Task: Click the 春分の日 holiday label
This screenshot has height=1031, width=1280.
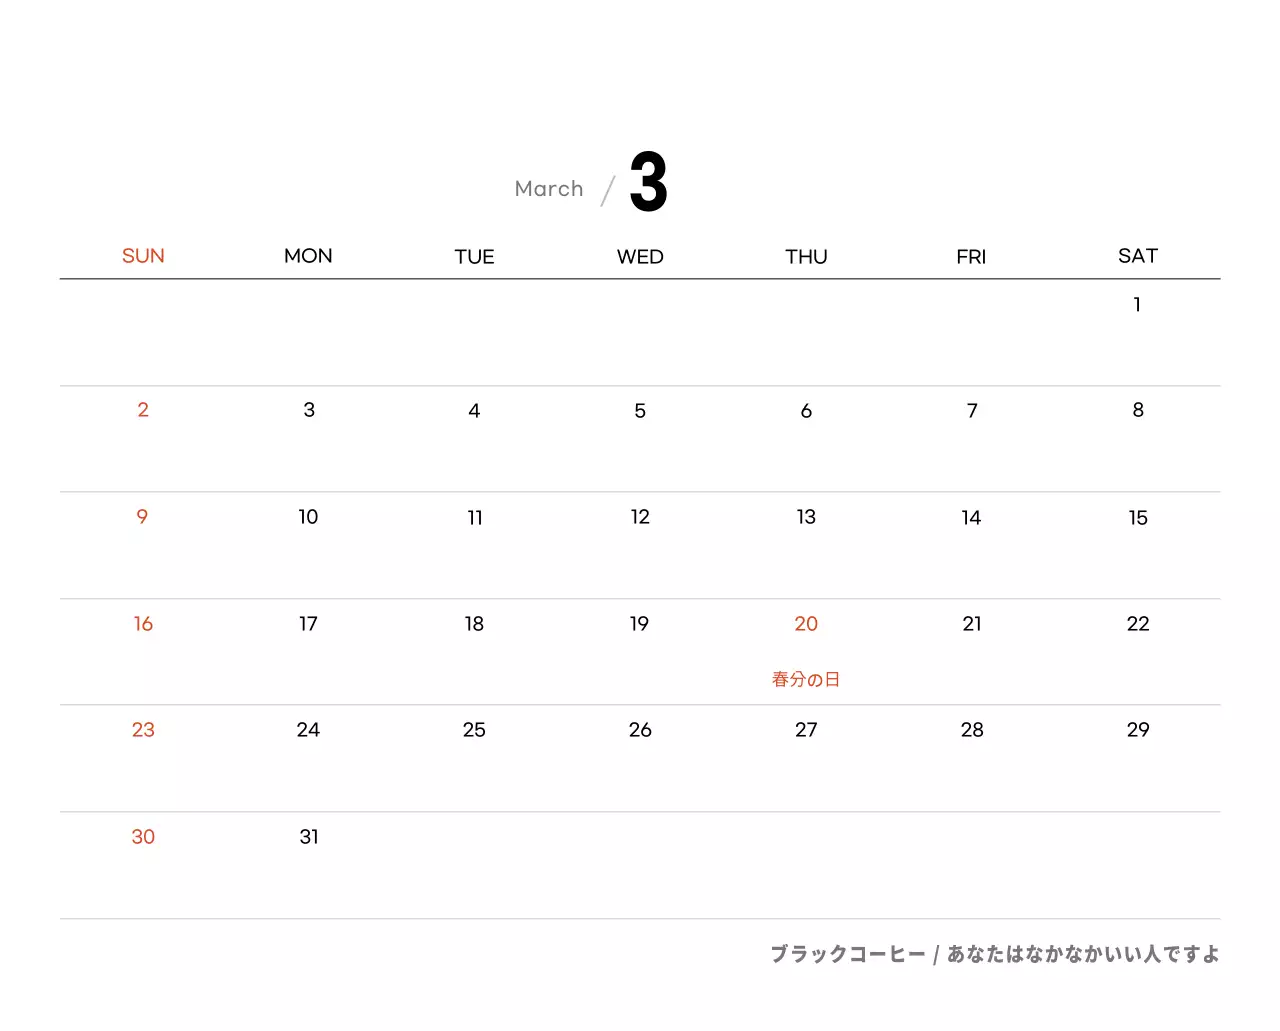Action: [x=806, y=680]
